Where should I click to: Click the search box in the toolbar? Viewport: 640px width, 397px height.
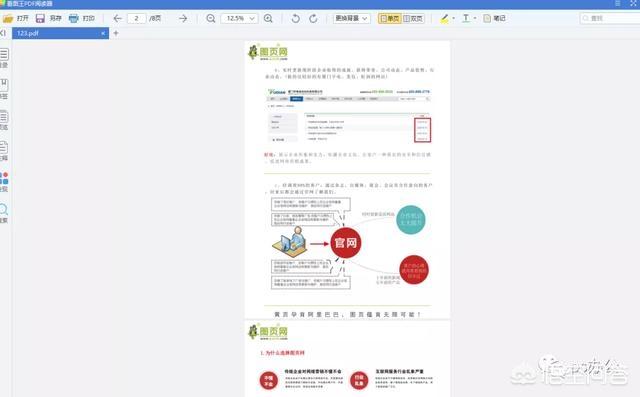pos(610,18)
